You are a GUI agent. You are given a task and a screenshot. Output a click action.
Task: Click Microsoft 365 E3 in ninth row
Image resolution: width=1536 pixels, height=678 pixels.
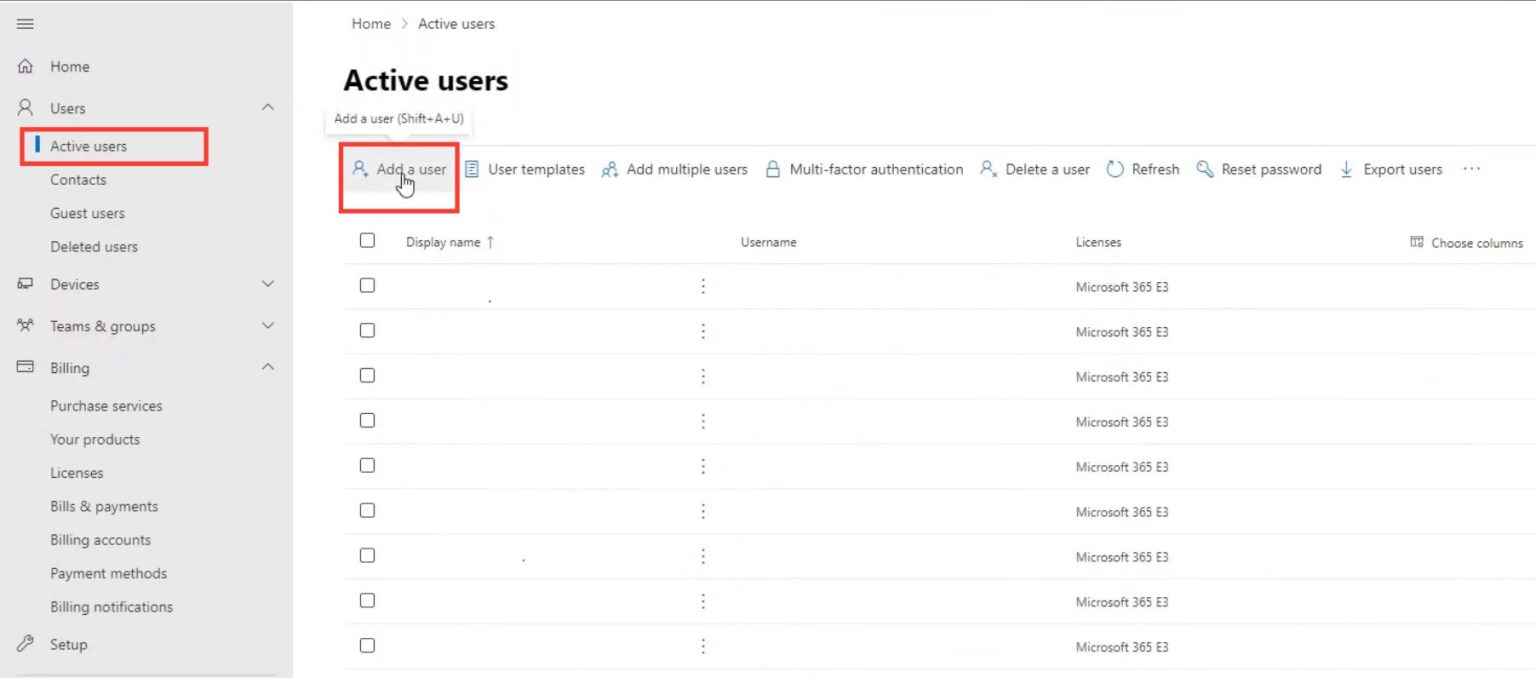[x=1122, y=647]
